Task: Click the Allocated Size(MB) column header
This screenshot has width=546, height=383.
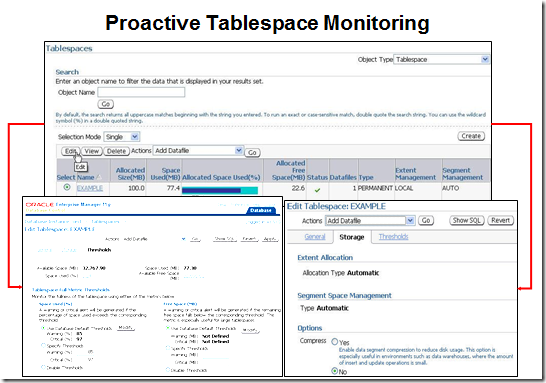Action: tap(130, 174)
